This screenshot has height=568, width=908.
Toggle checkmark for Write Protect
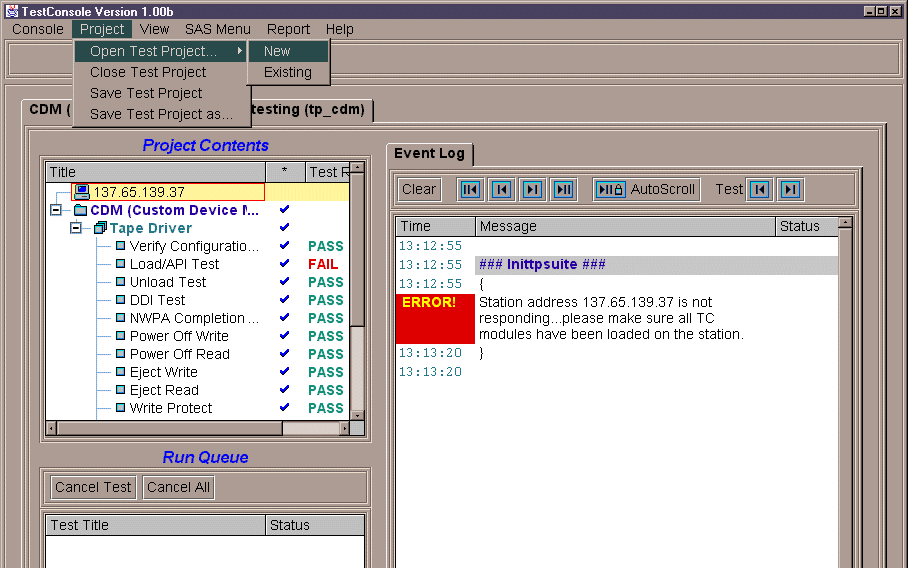[x=284, y=406]
